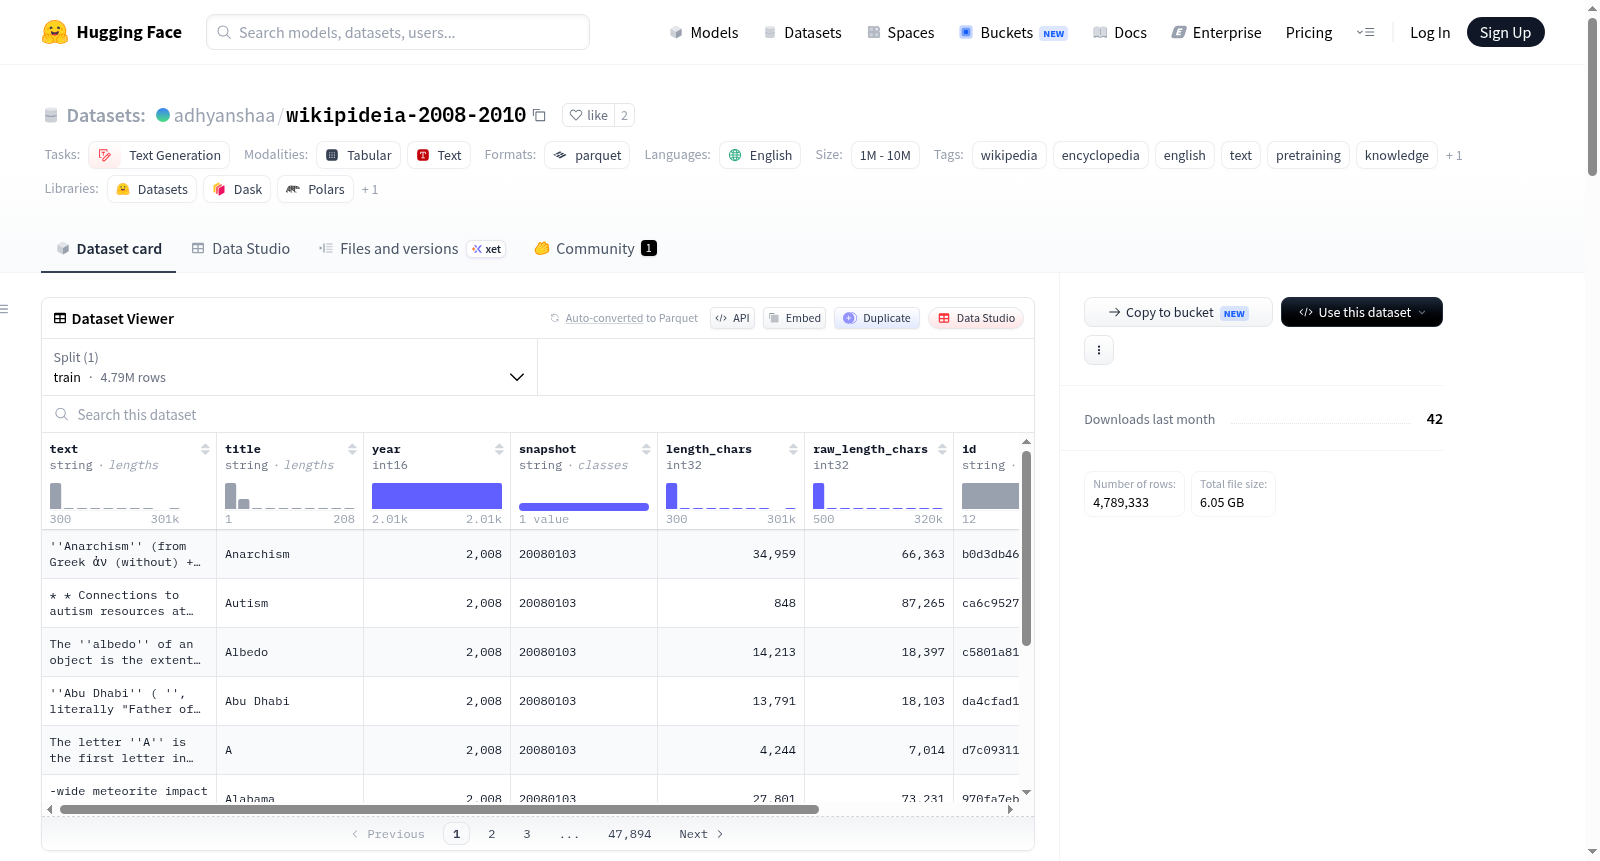Jump to last page 47,894
Viewport: 1600px width, 861px height.
click(x=629, y=834)
